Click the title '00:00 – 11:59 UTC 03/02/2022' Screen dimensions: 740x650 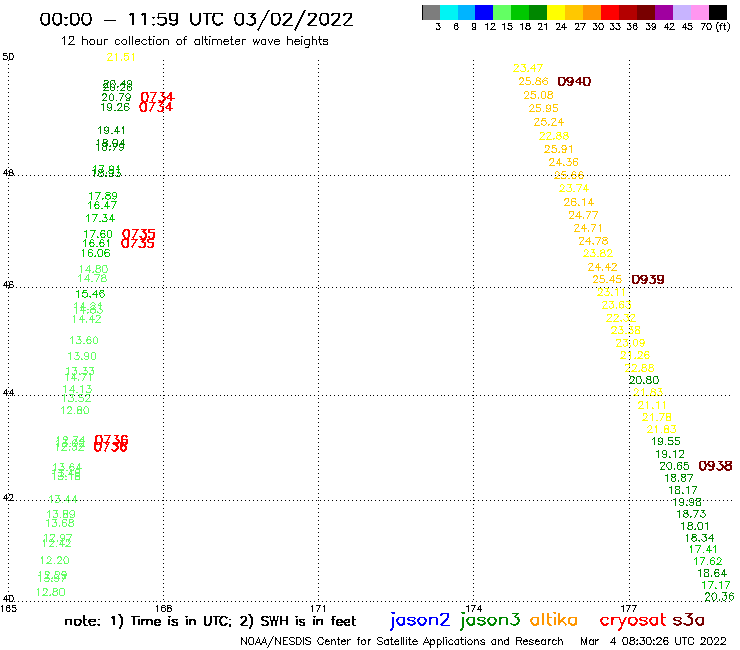tap(196, 19)
